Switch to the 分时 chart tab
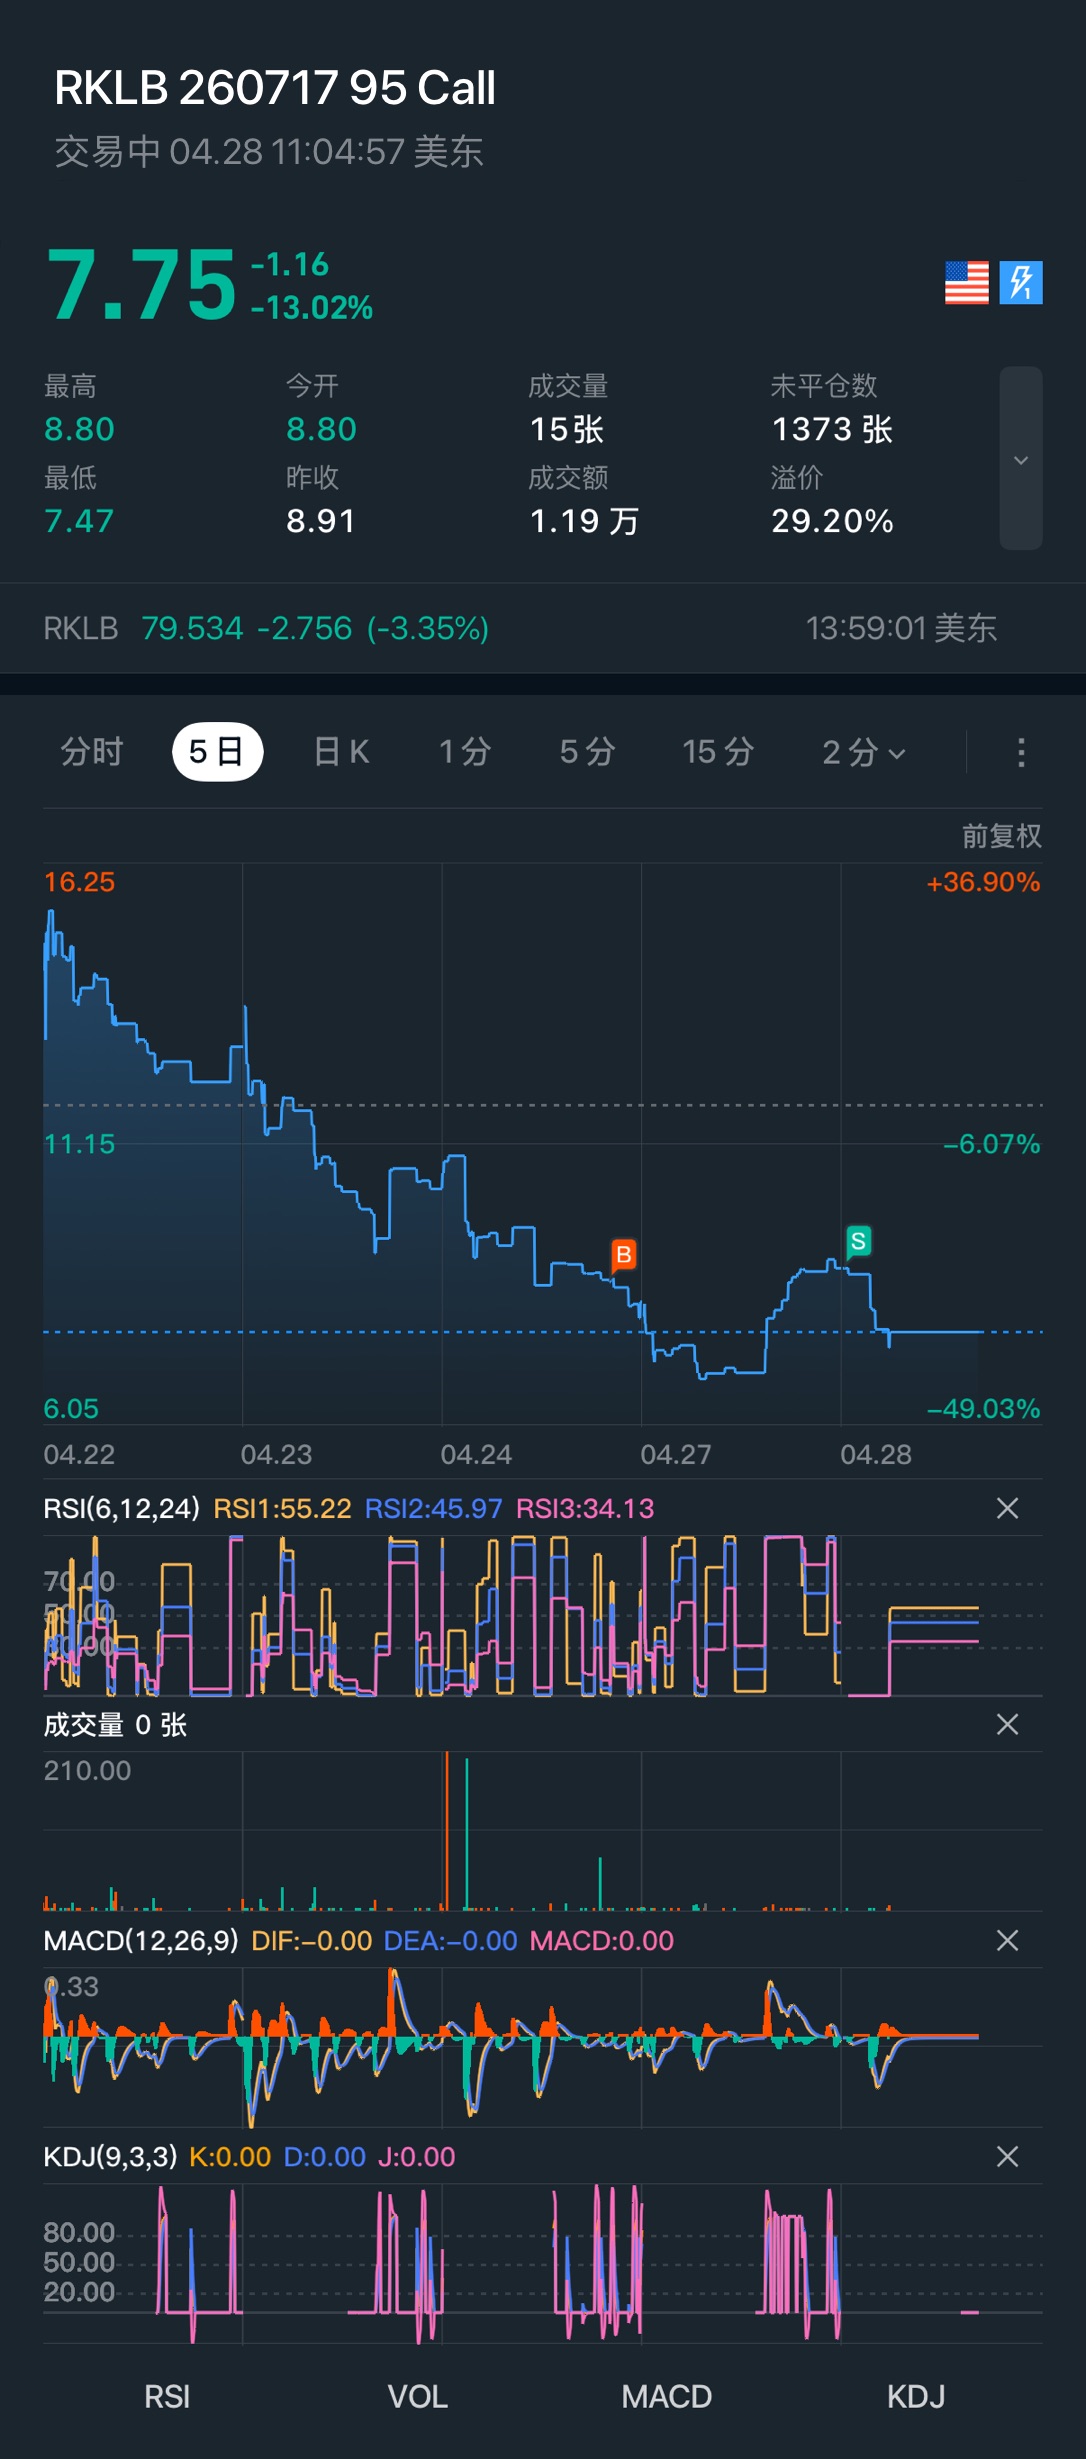 click(x=91, y=752)
